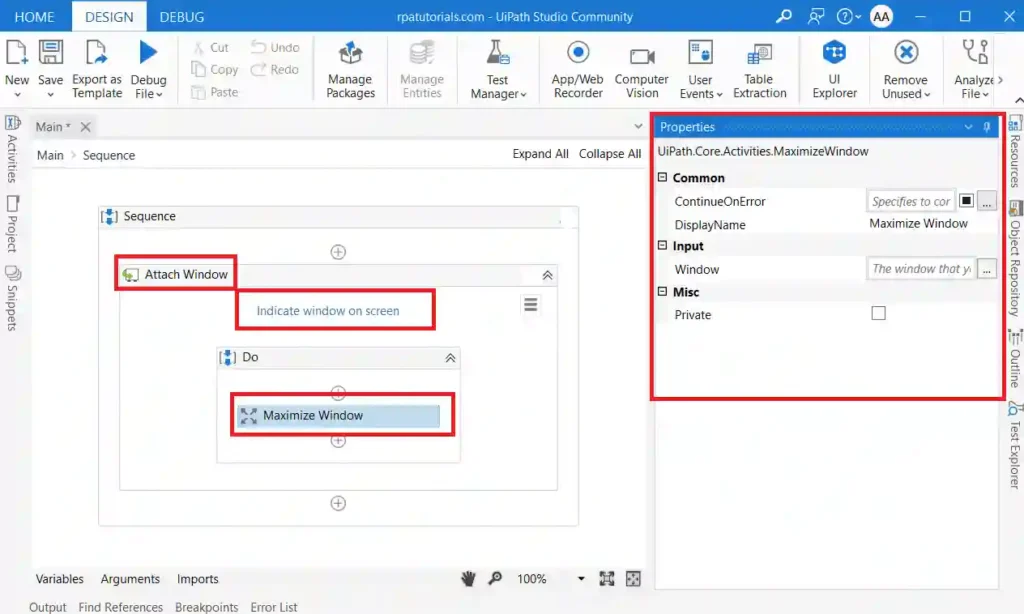Expand ribbon overflow arrow after Analyze File

coord(1000,80)
